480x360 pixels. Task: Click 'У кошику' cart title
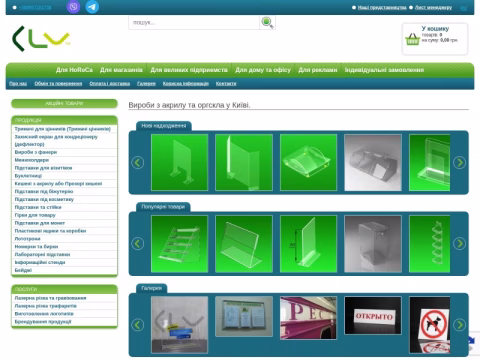(x=435, y=29)
